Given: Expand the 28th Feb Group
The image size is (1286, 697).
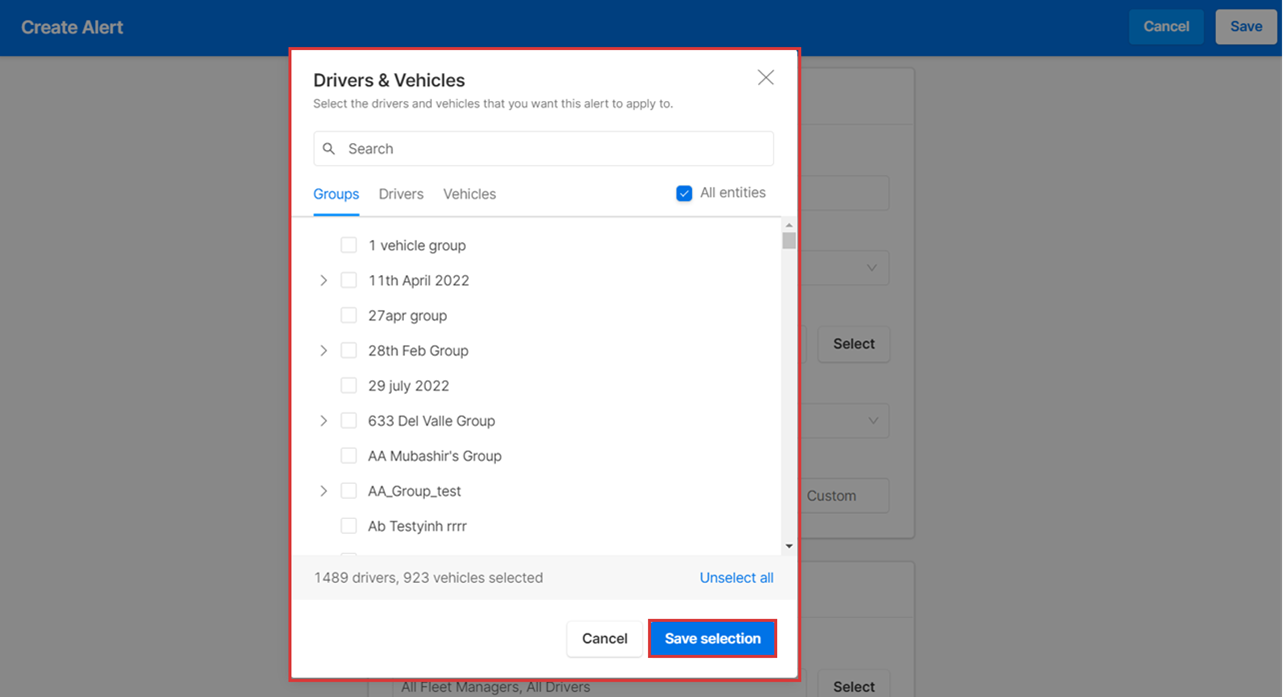Looking at the screenshot, I should coord(323,351).
